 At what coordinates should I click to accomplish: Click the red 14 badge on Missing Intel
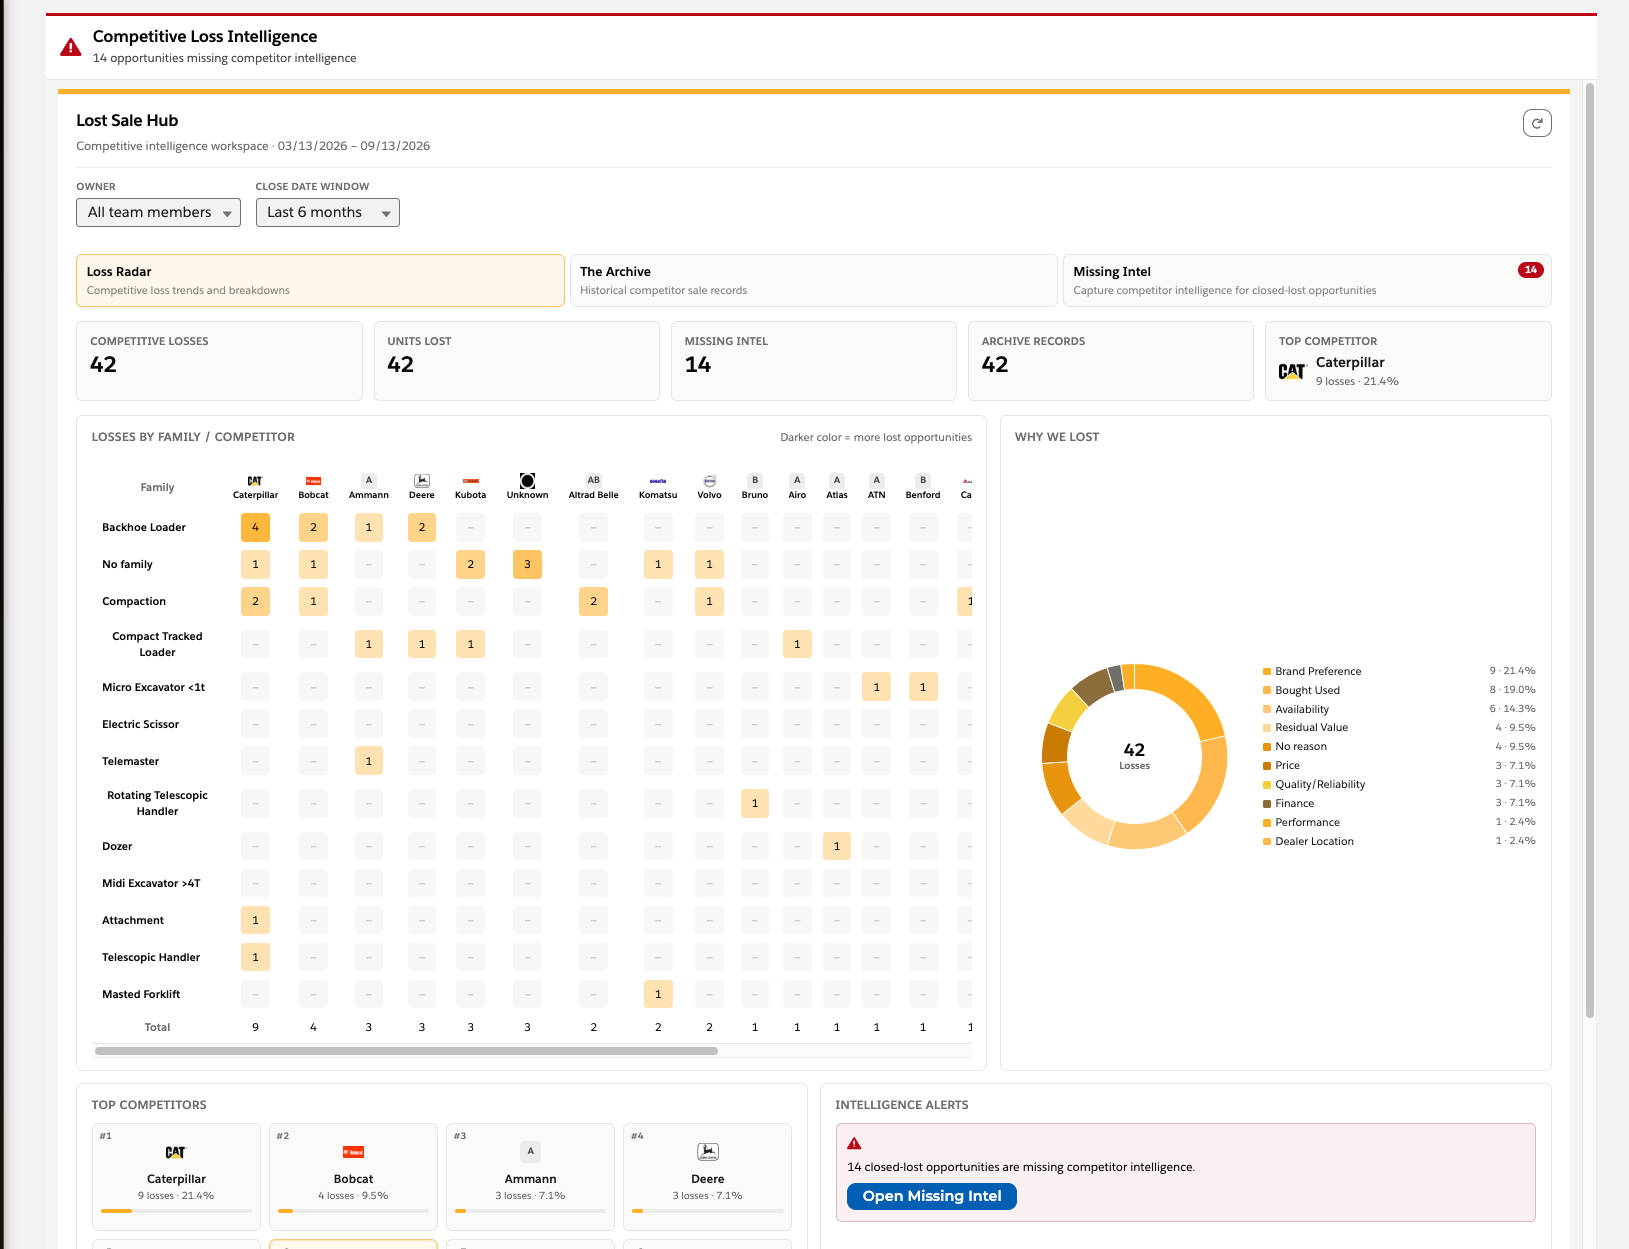pos(1531,270)
